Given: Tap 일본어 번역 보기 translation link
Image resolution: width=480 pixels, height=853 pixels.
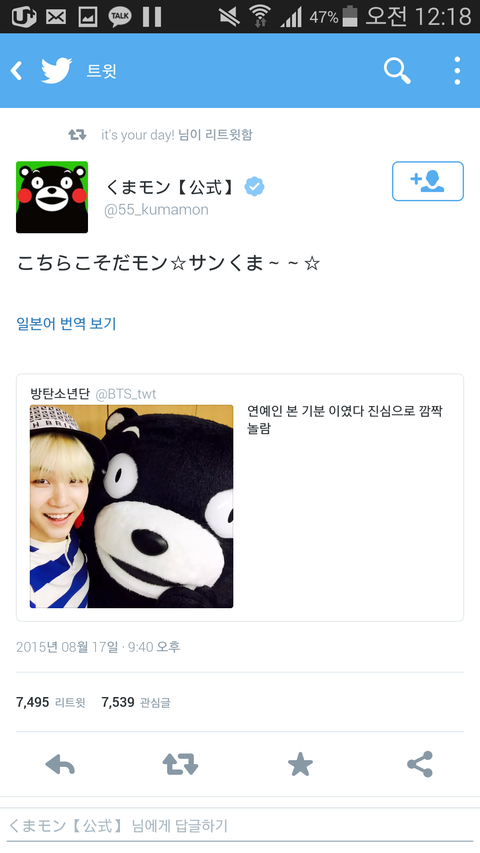Looking at the screenshot, I should [x=66, y=324].
